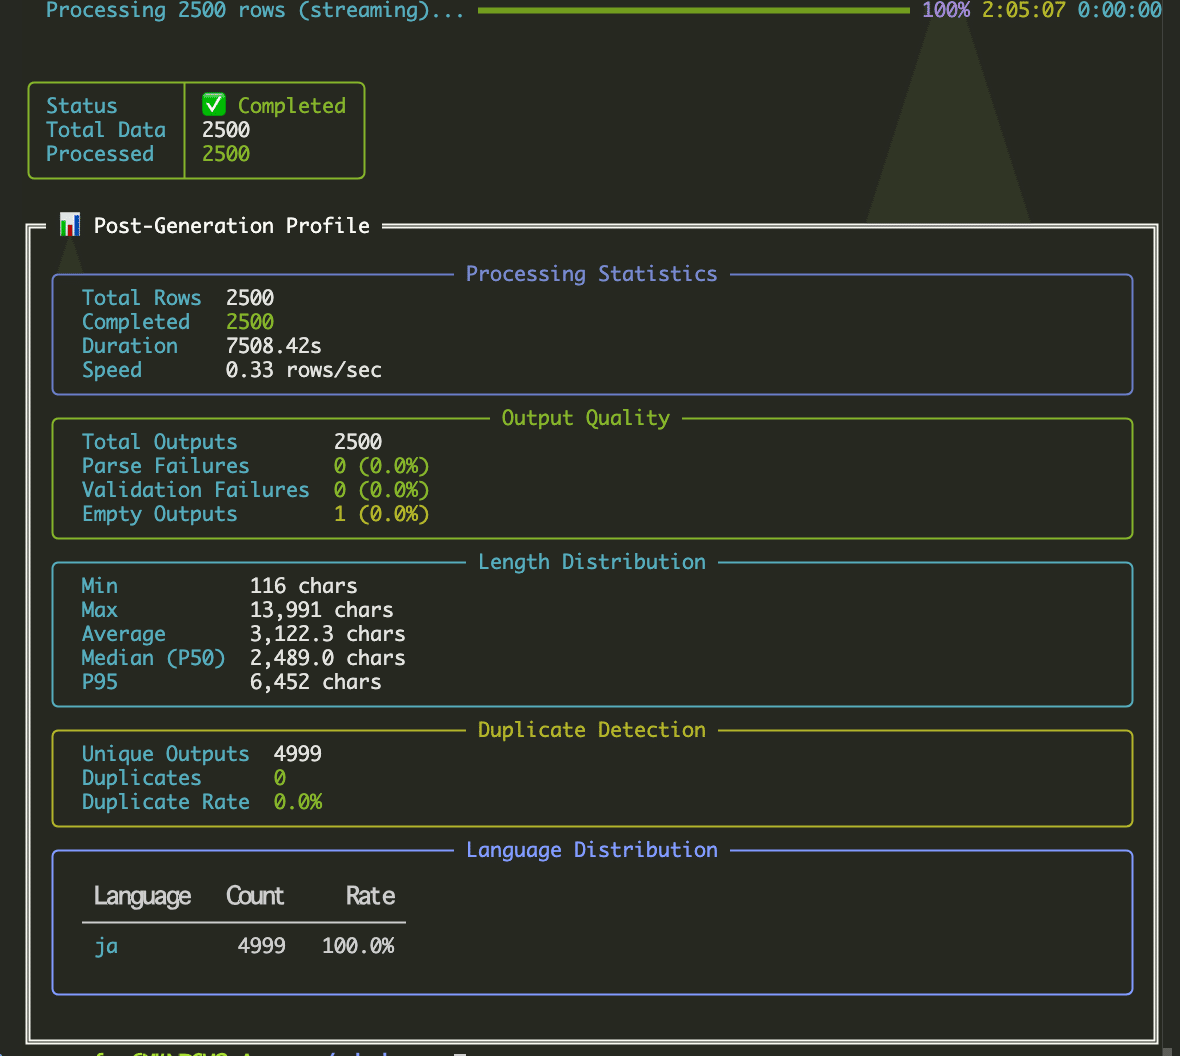This screenshot has width=1180, height=1056.
Task: Click the Duplicate Detection section title
Action: [x=592, y=730]
